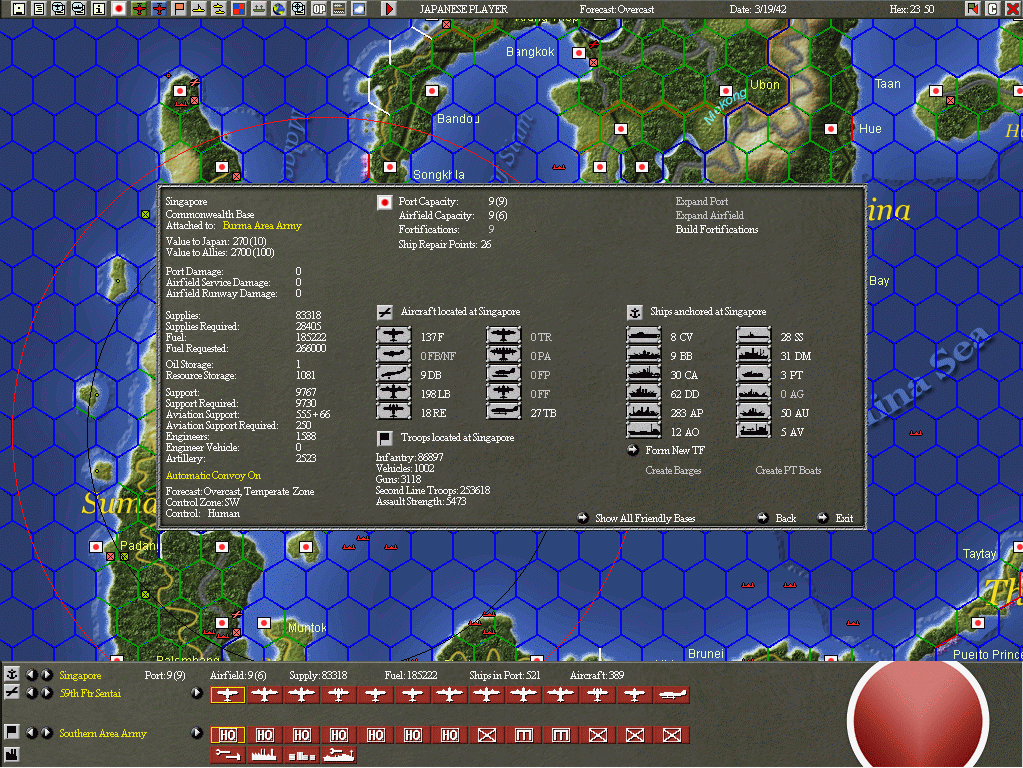Select the 9 BB battleship icon
This screenshot has height=768, width=1023.
tap(643, 355)
